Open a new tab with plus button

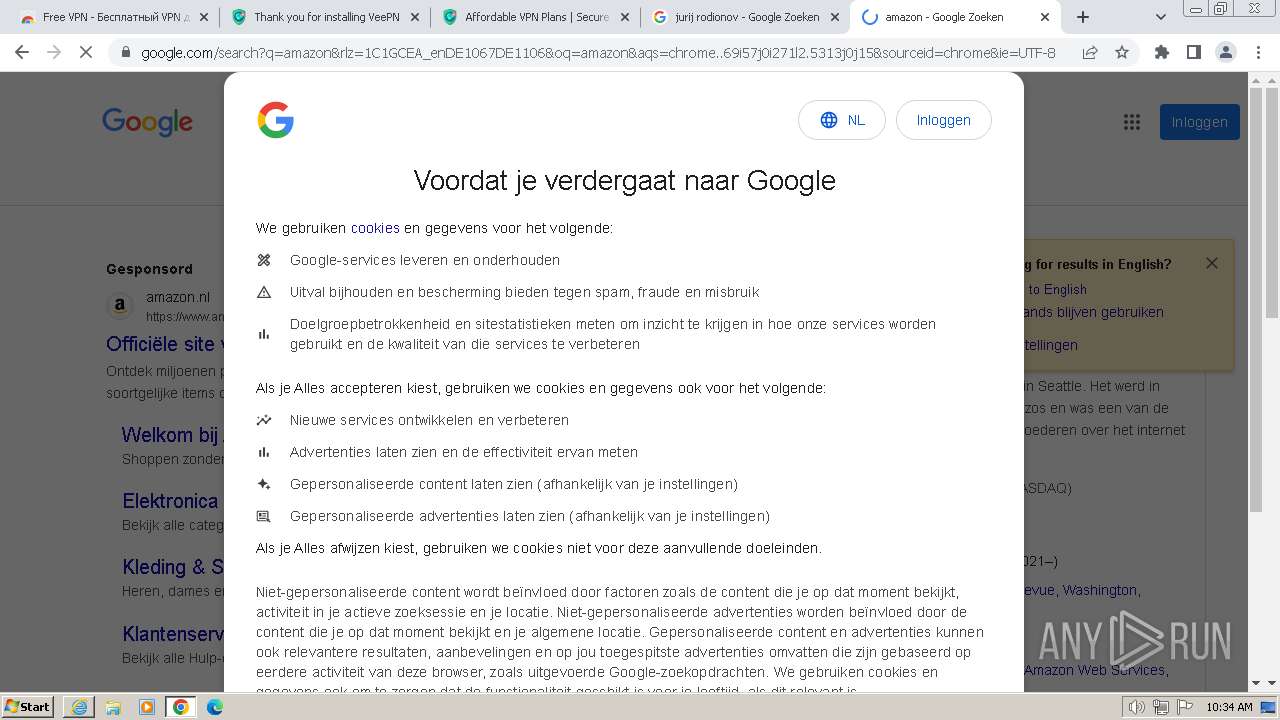(x=1083, y=17)
